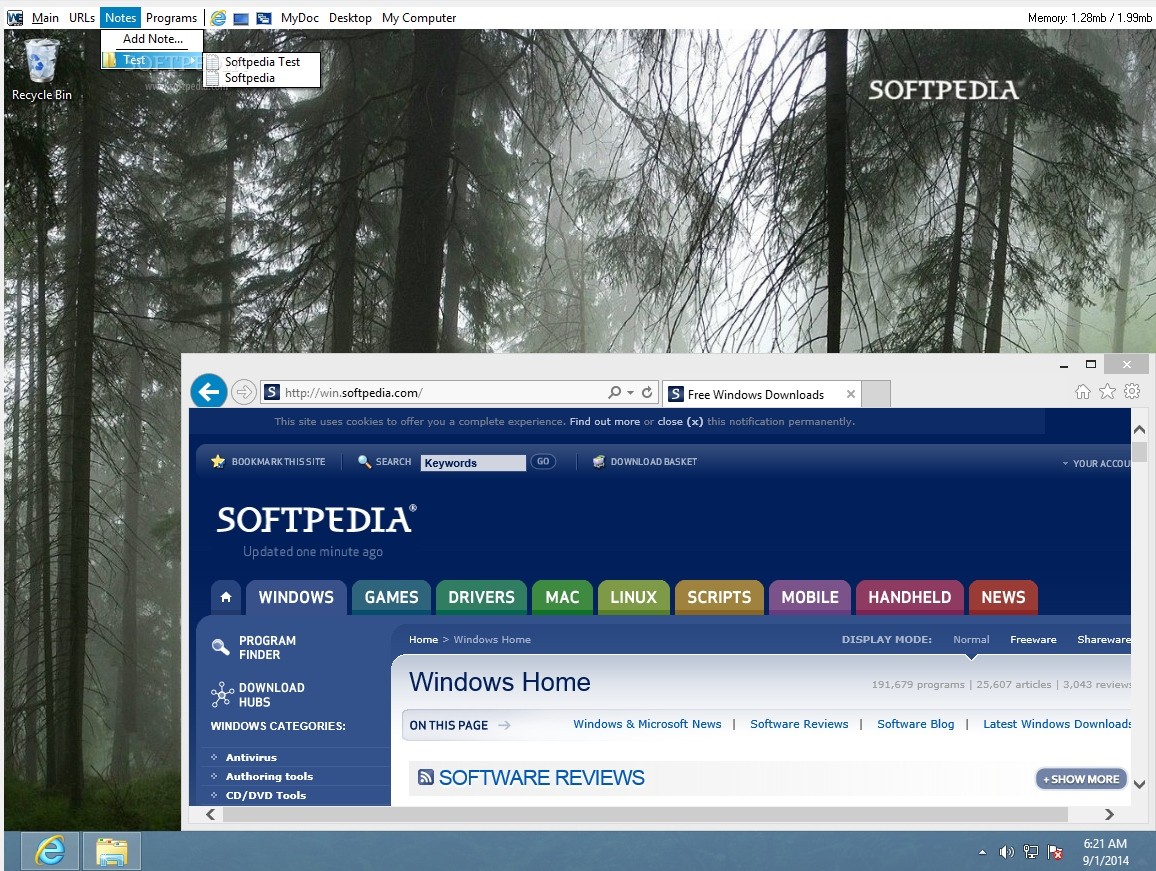1156x871 pixels.
Task: Open MyDoc shortcut
Action: click(x=299, y=18)
